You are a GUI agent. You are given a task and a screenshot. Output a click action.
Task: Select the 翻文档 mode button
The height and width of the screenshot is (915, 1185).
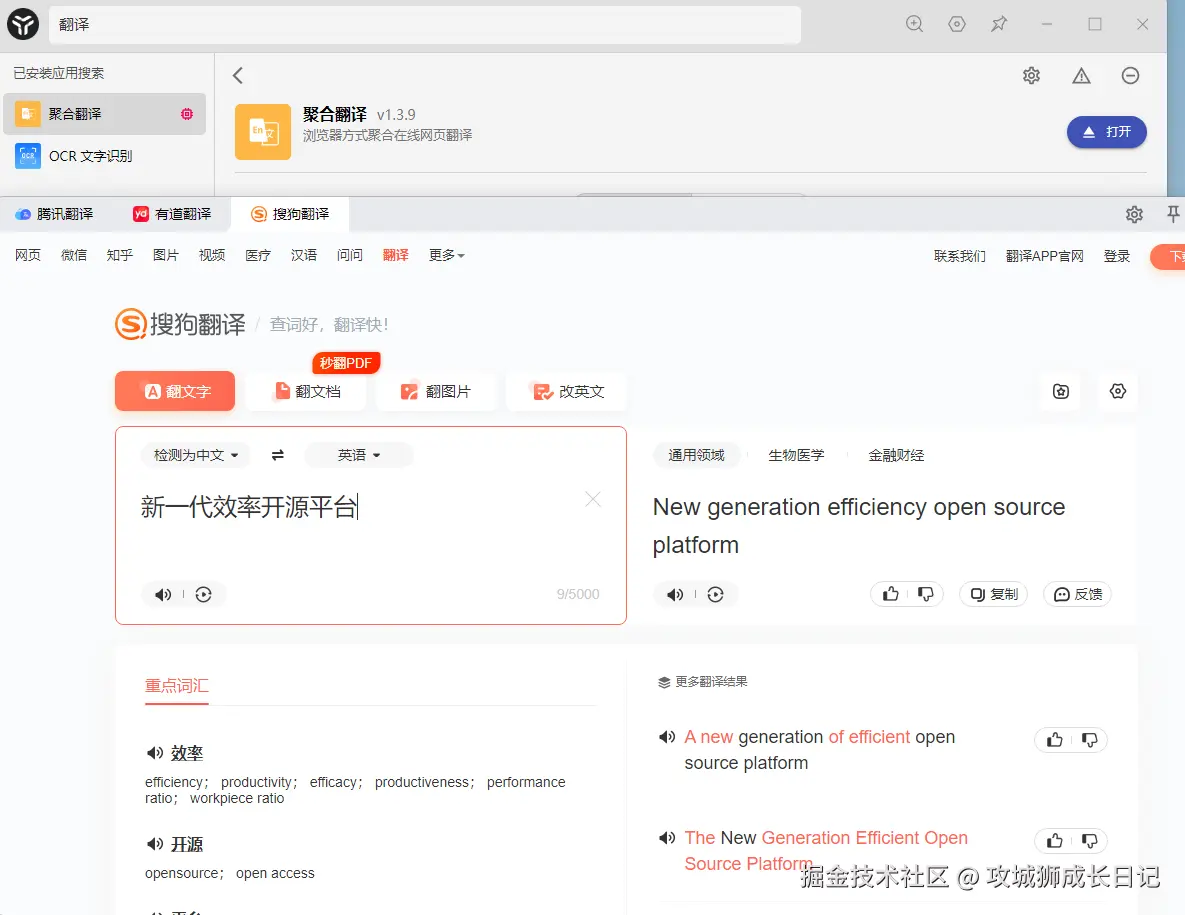coord(307,391)
